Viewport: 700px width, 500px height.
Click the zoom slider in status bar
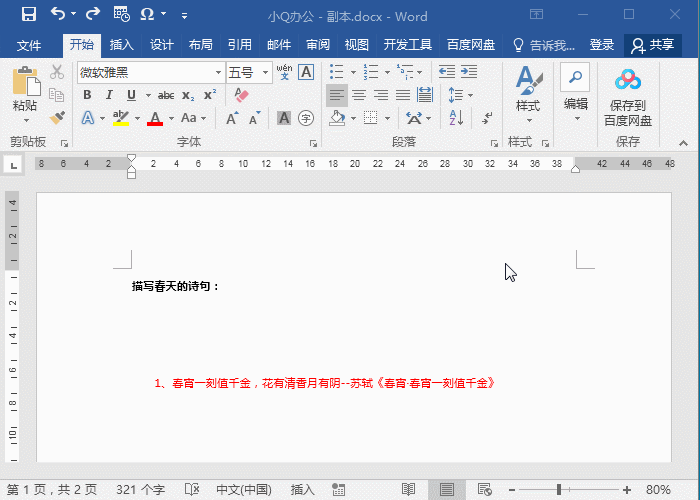pos(558,490)
